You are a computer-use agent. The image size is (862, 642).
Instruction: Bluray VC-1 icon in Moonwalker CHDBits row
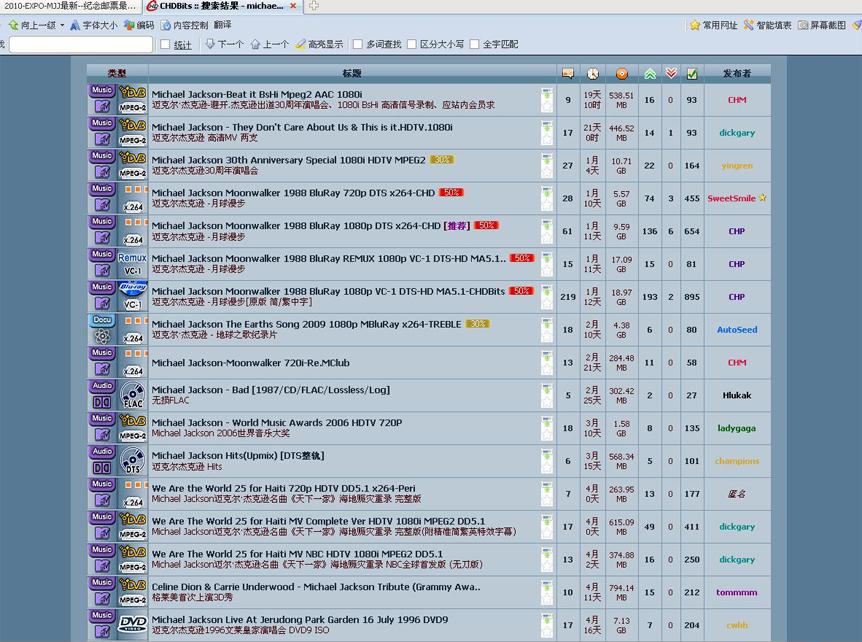(x=132, y=297)
